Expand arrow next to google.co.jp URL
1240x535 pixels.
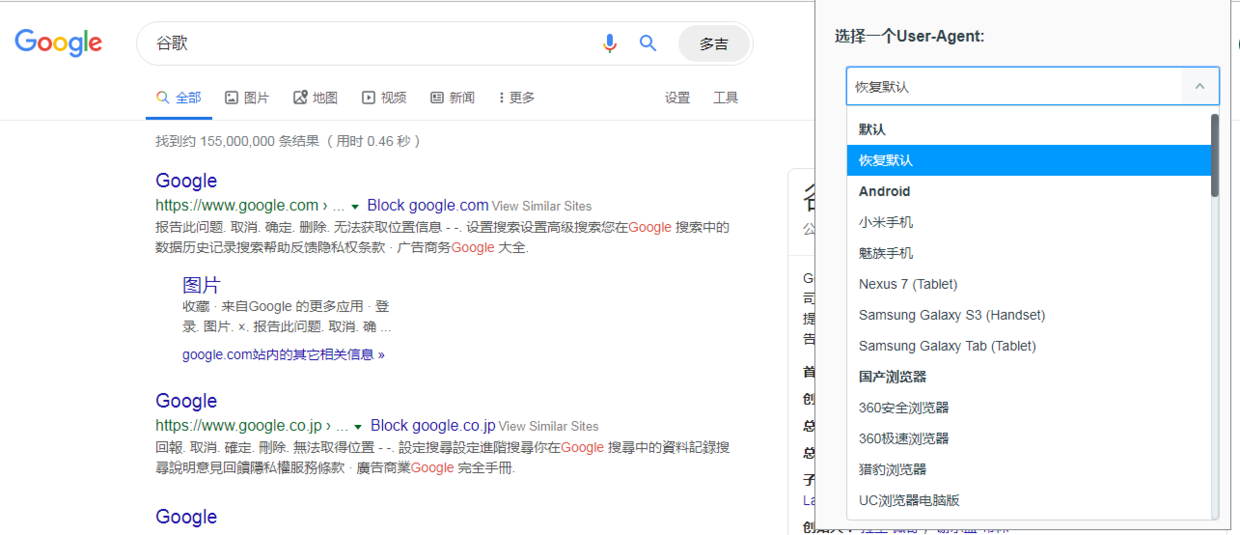pyautogui.click(x=359, y=426)
